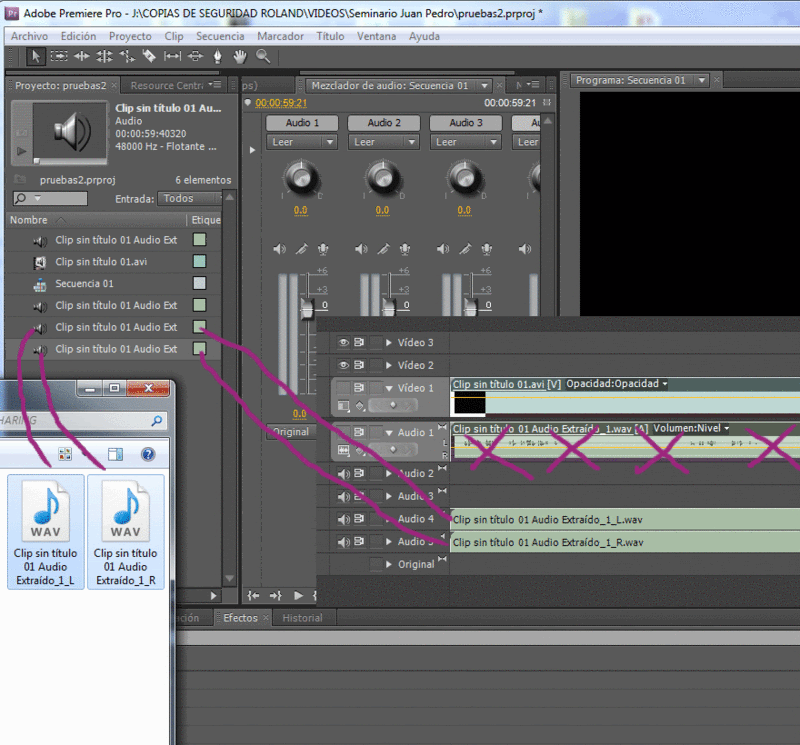Switch to the Efectos tab
This screenshot has height=745, width=800.
coord(240,618)
